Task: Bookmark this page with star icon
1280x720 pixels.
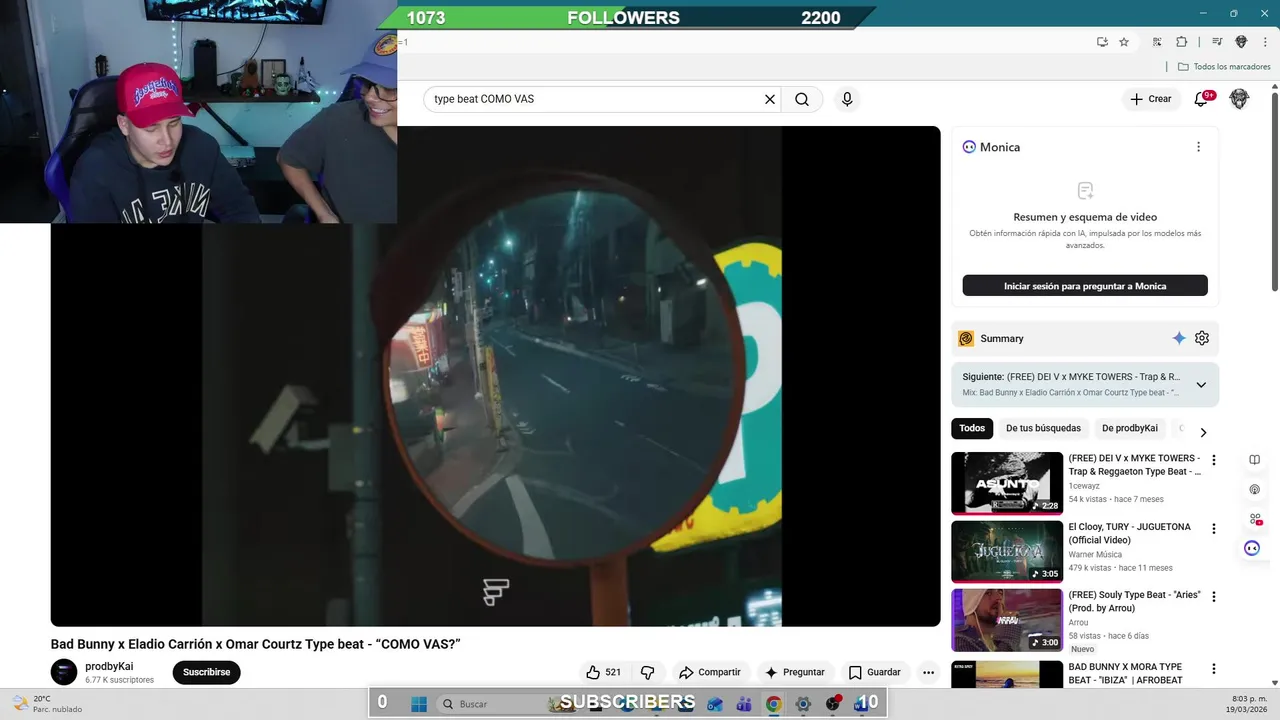Action: 1124,42
